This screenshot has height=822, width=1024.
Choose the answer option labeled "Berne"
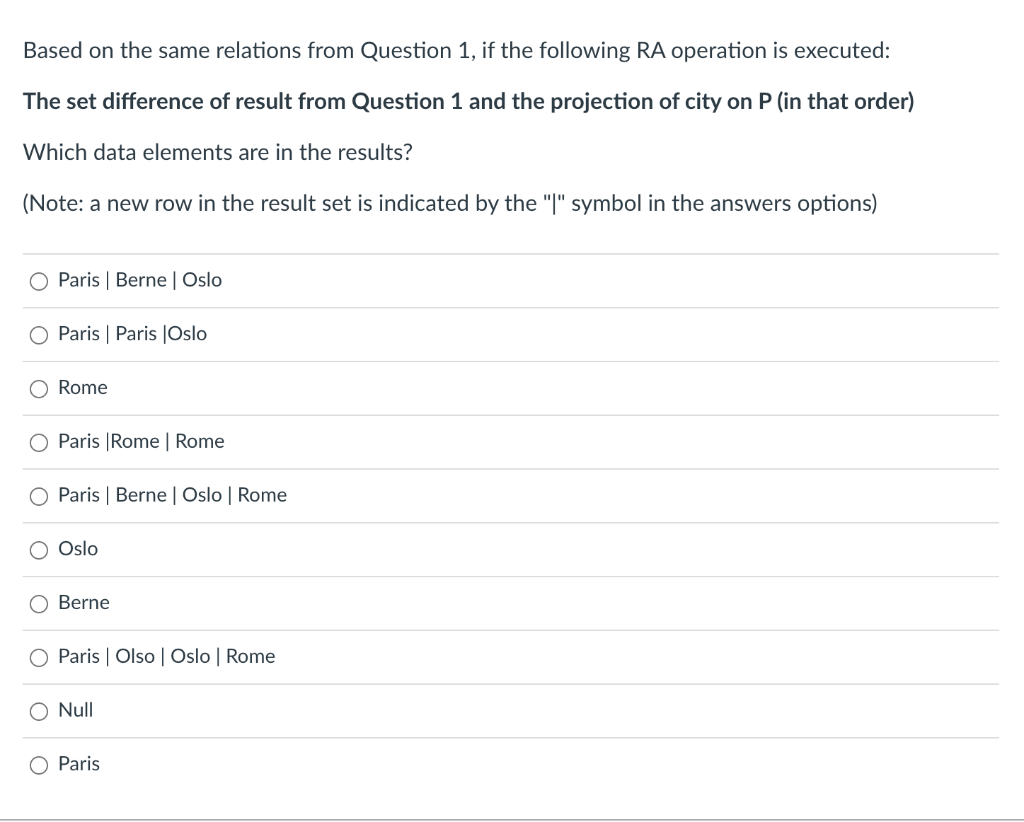[84, 603]
